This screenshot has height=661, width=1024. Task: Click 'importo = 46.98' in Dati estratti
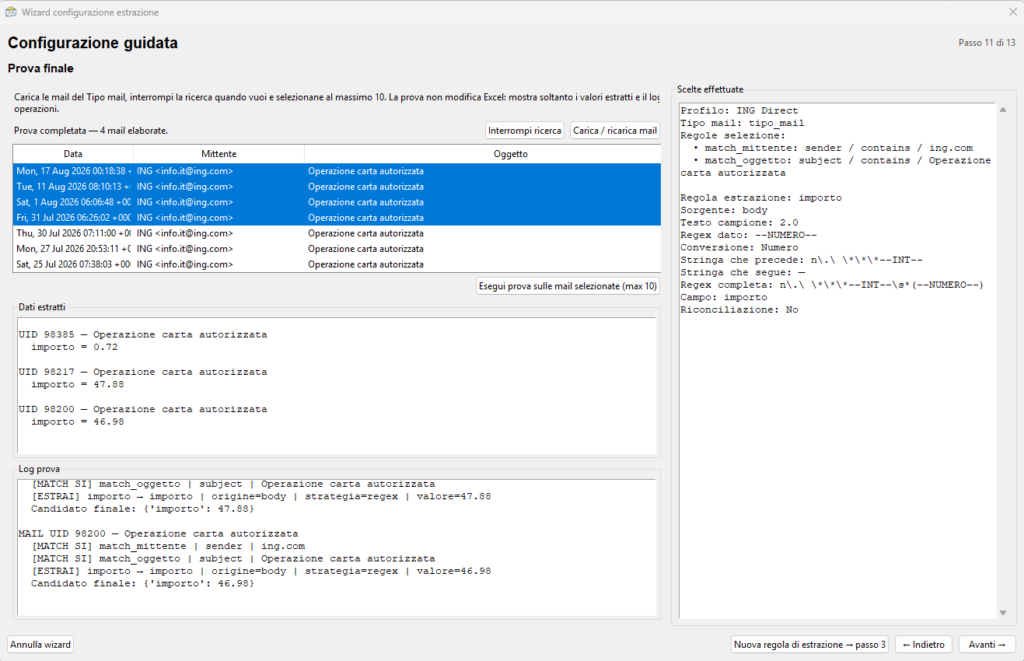(x=77, y=422)
